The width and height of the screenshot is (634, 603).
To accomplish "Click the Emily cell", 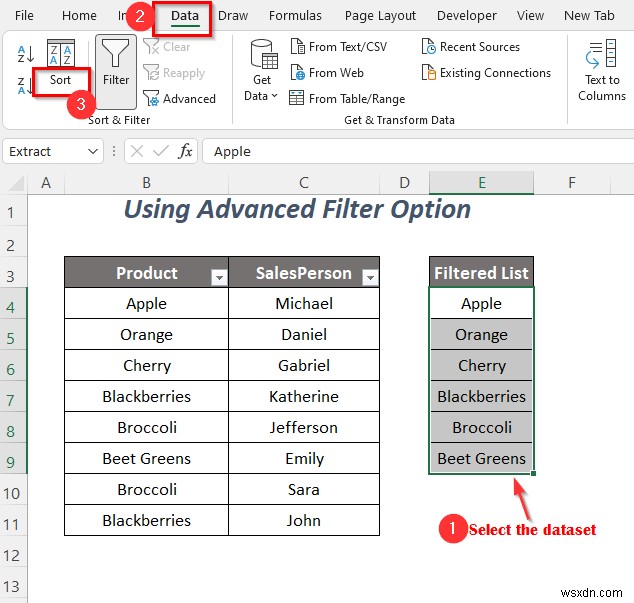I will (304, 459).
